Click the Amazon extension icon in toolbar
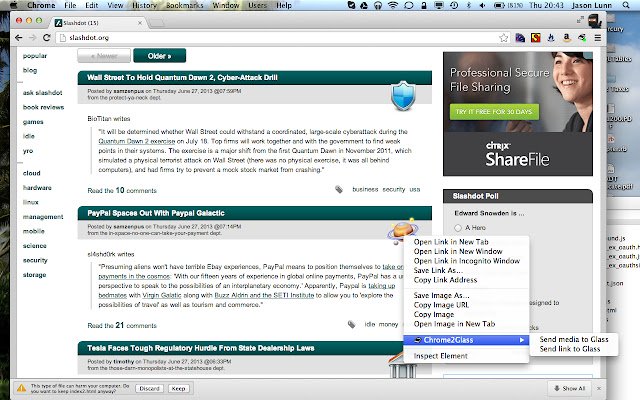 [x=567, y=38]
